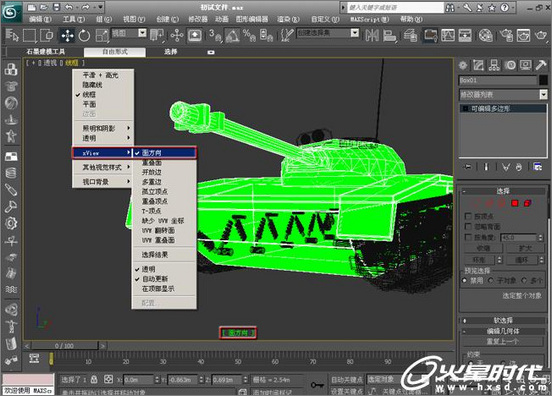Enable the 按角度 checkbox
This screenshot has width=552, height=396.
tap(468, 237)
